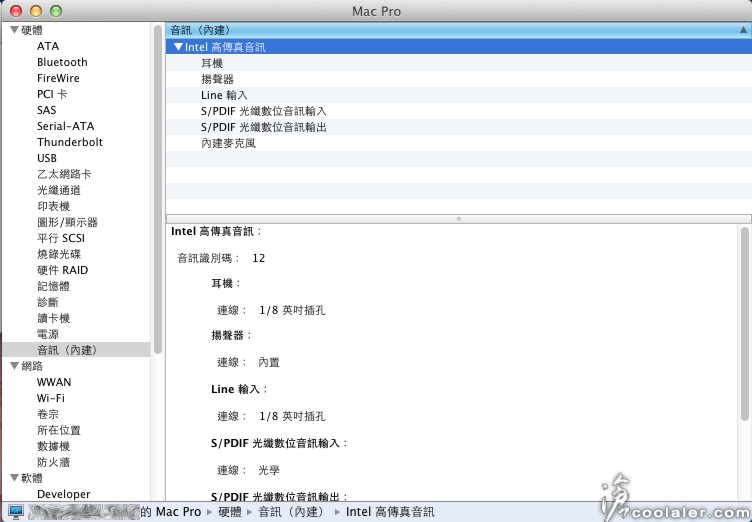The image size is (752, 522).
Task: Open Serial-ATA in the sidebar
Action: [x=65, y=126]
